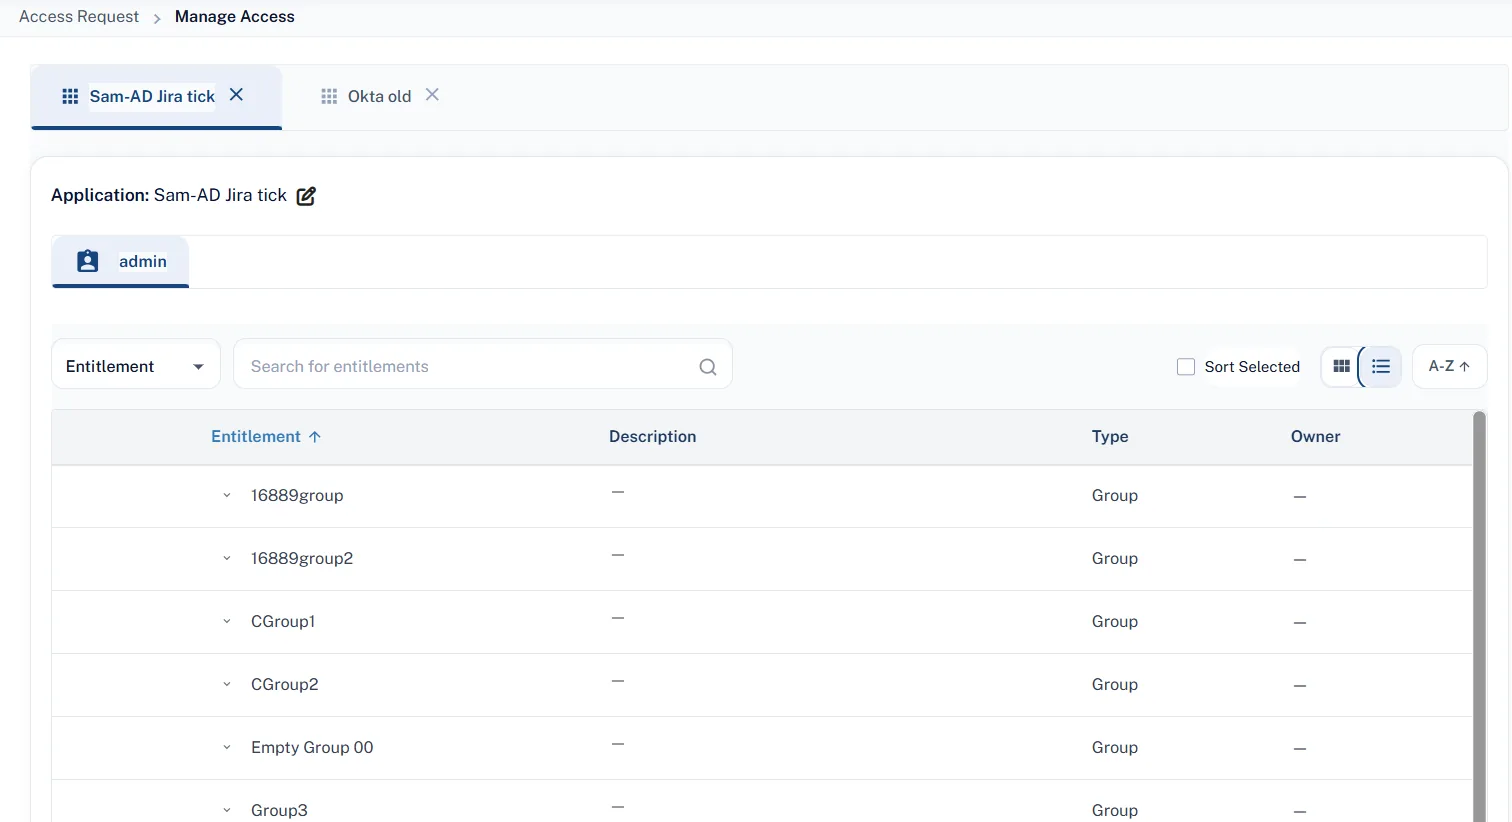
Task: Switch to the Okta old tab
Action: [380, 96]
